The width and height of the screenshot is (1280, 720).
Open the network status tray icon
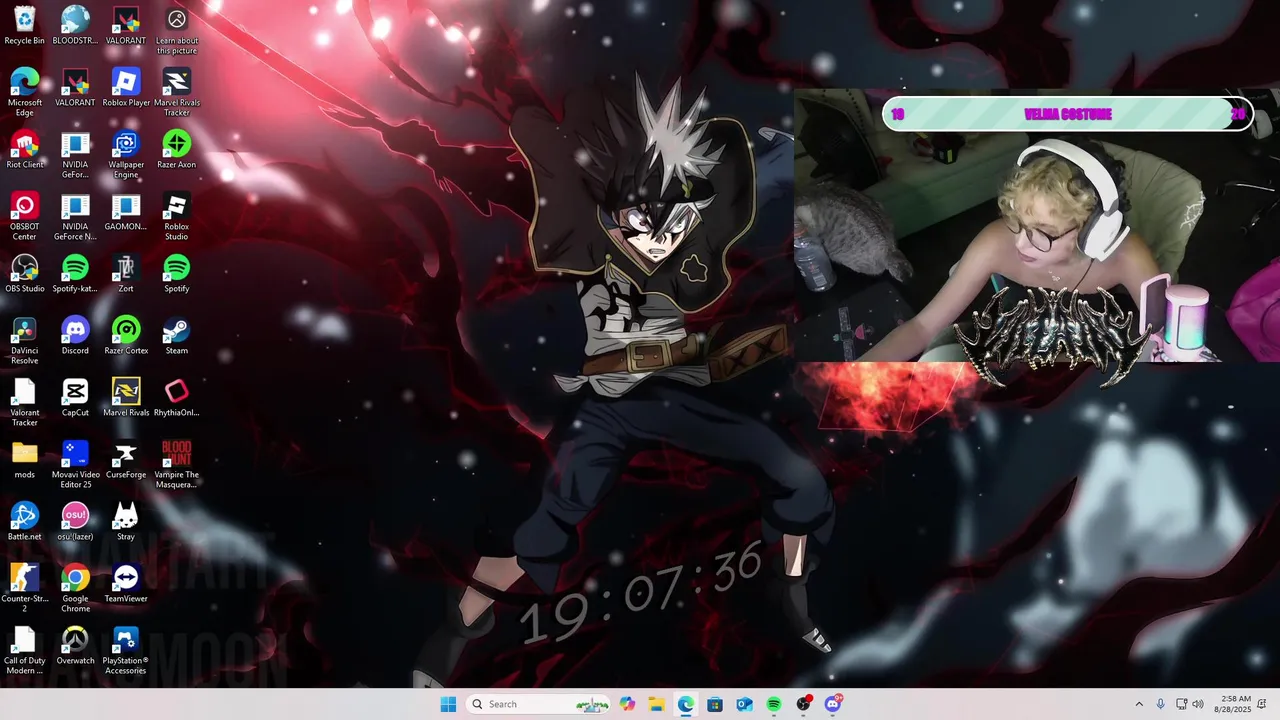pyautogui.click(x=1181, y=704)
